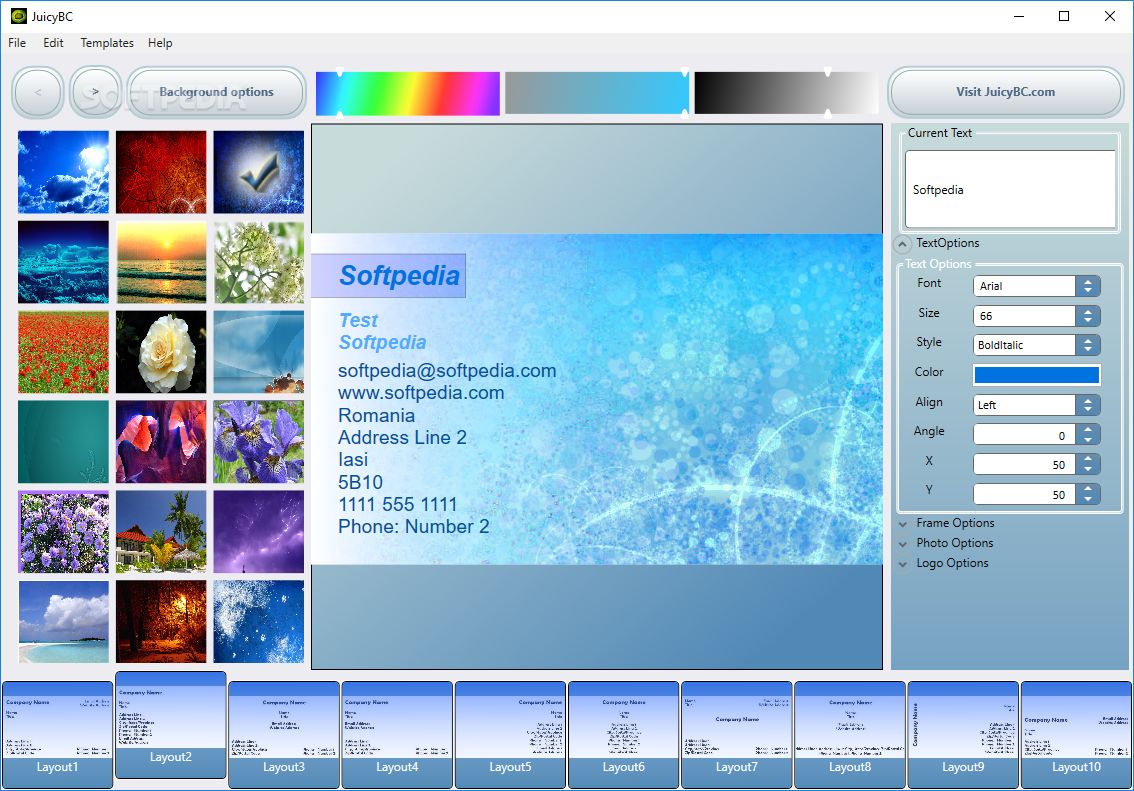The height and width of the screenshot is (791, 1134).
Task: Choose the Layout4 template
Action: click(397, 735)
